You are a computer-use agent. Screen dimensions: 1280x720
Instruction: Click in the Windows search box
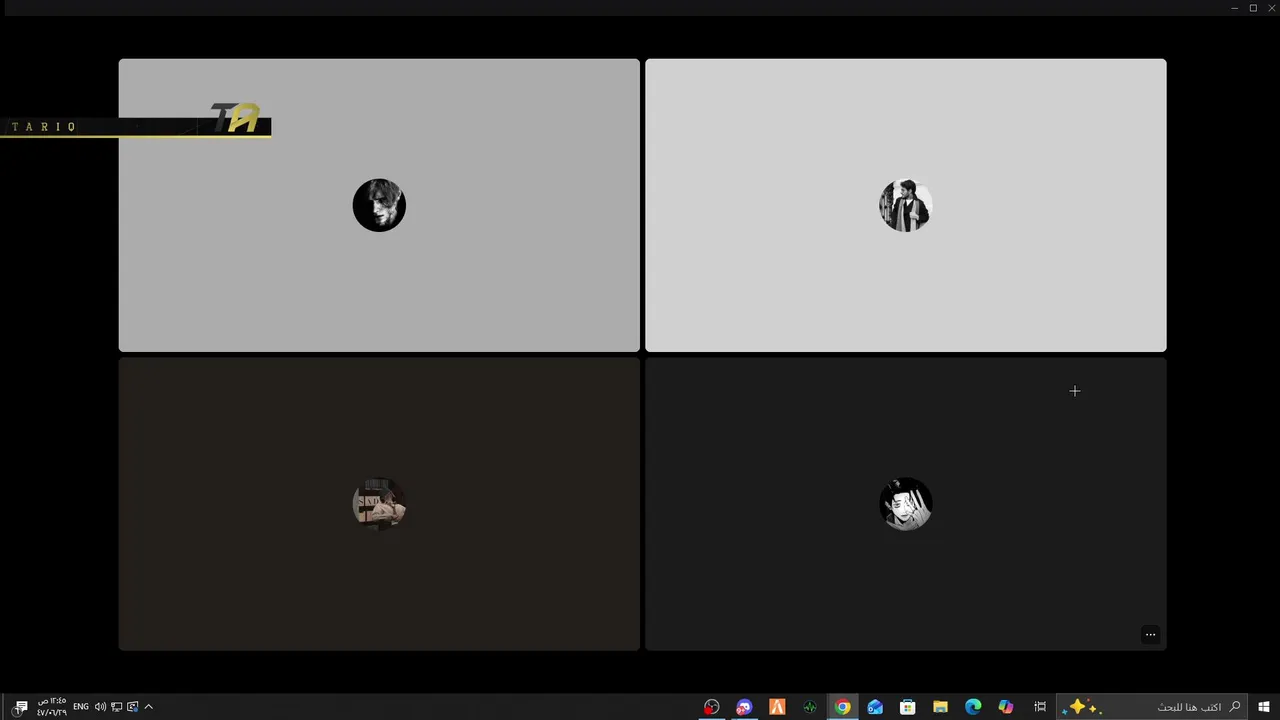[x=1153, y=707]
